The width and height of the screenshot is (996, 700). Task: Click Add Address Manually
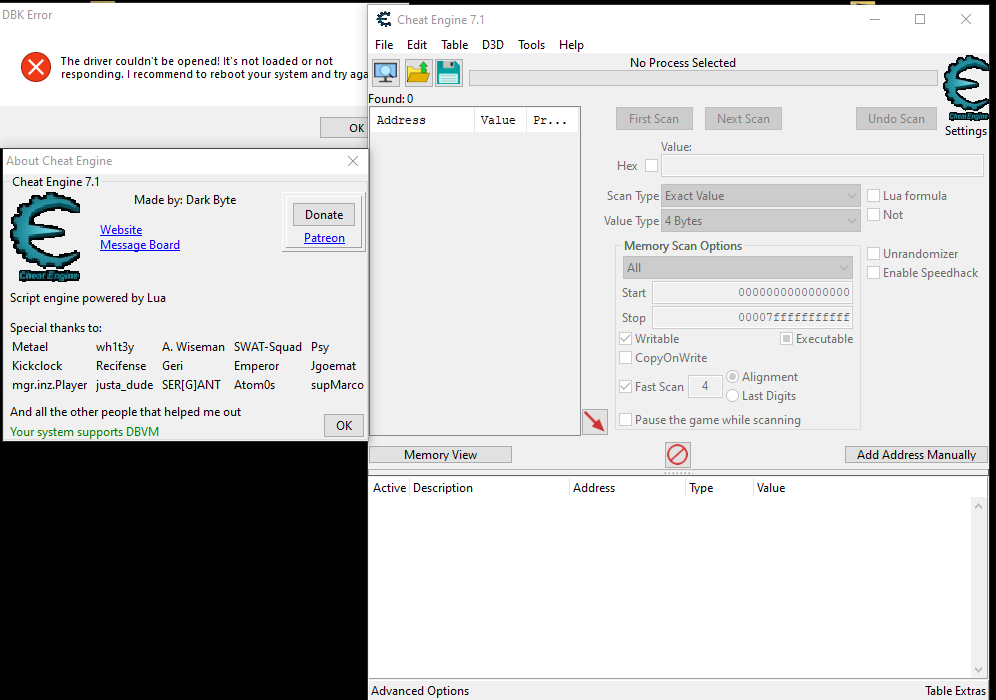tap(916, 455)
